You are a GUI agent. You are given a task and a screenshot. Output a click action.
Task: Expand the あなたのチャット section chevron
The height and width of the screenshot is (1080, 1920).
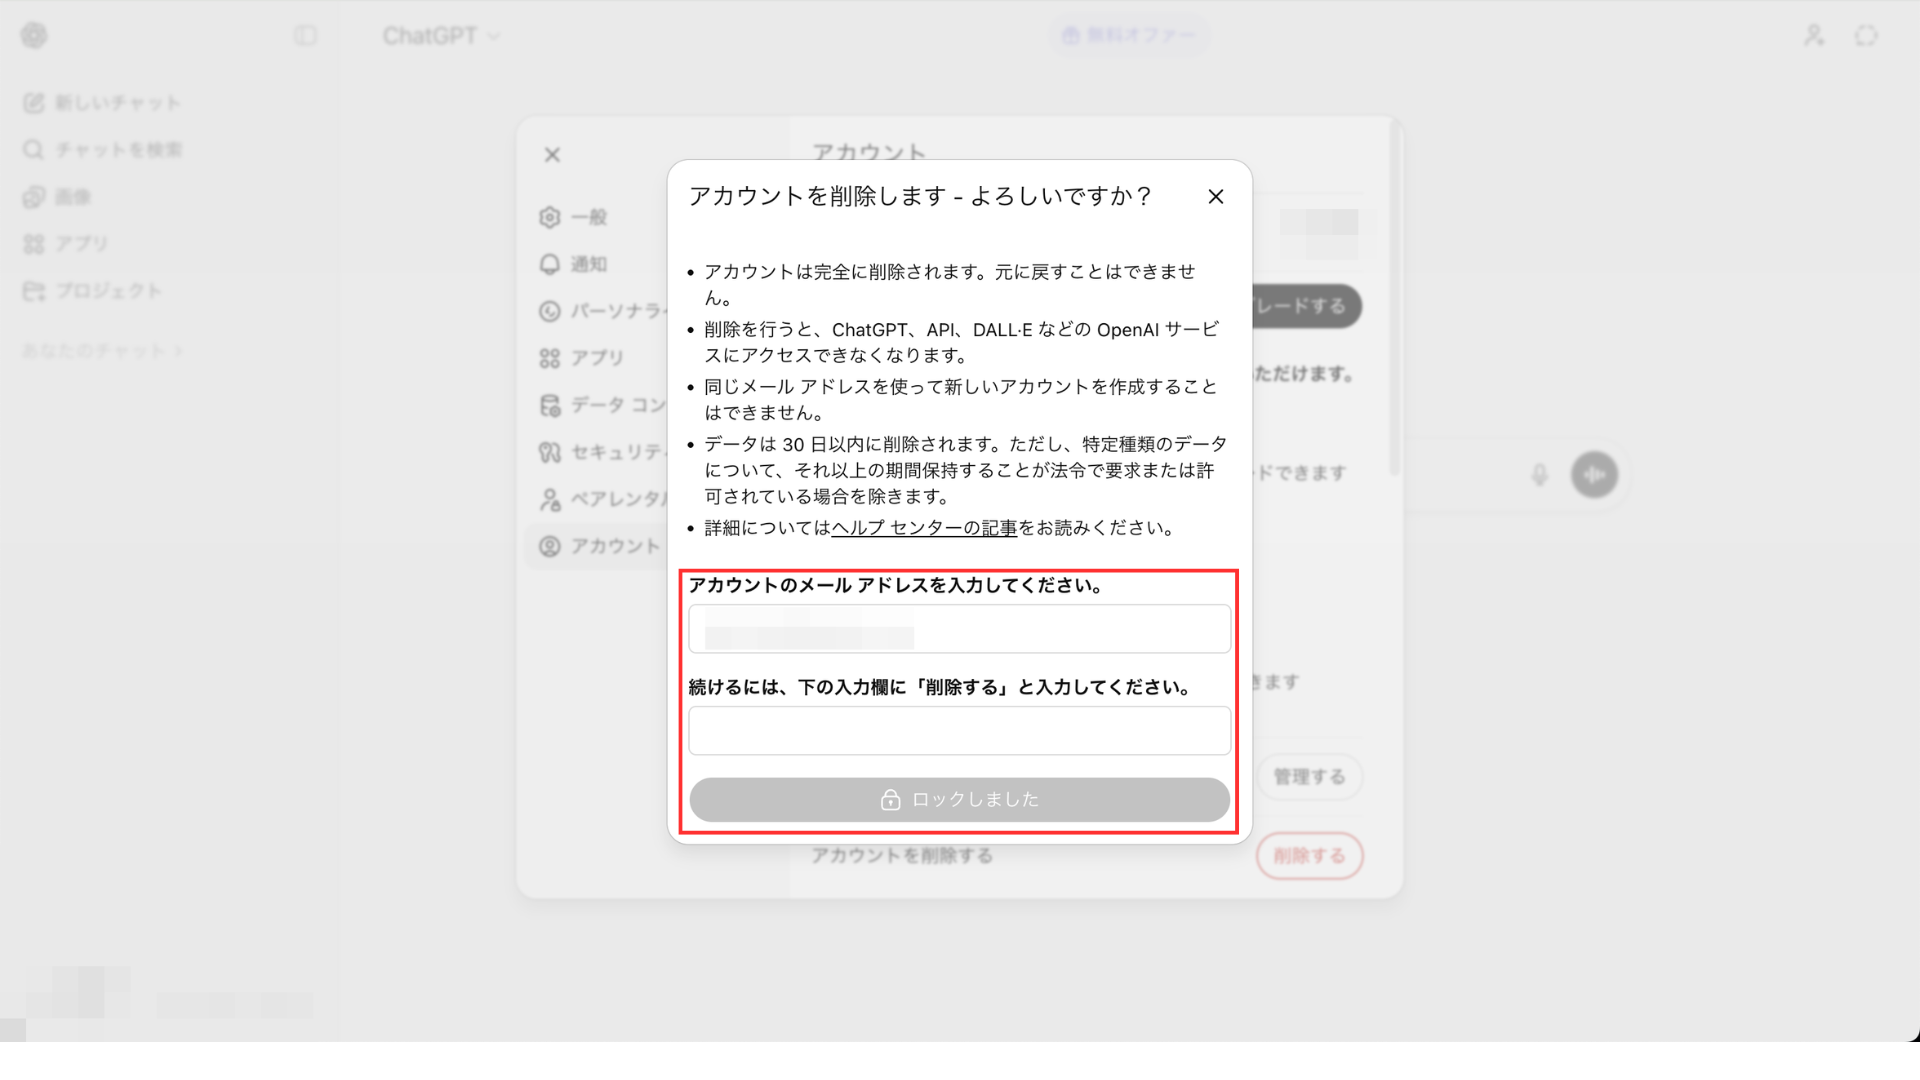pos(178,351)
